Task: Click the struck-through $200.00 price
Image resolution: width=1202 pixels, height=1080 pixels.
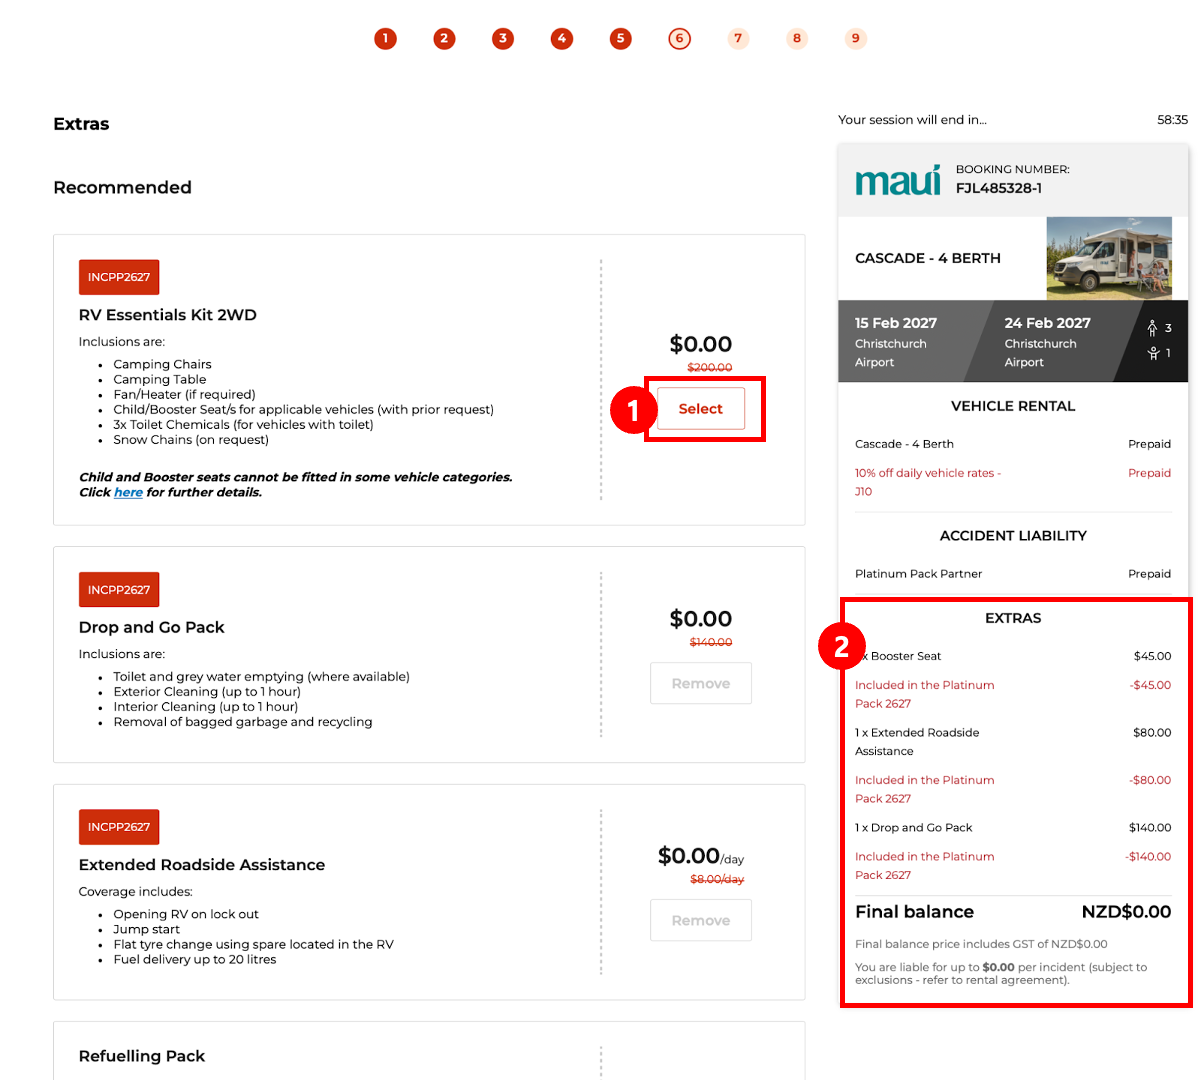Action: point(710,368)
